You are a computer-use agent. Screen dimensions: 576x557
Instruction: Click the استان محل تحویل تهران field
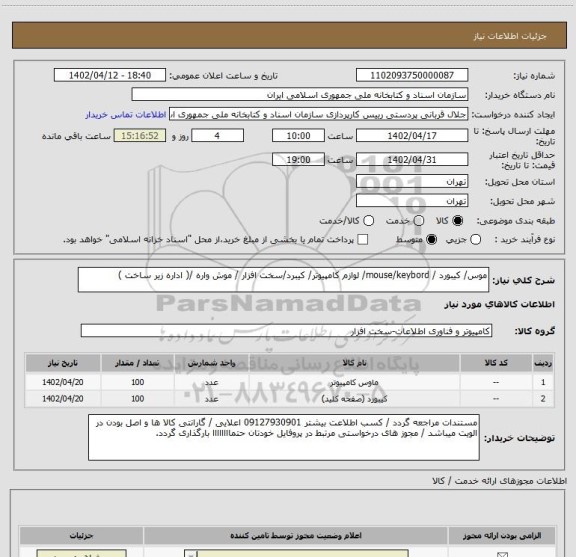pyautogui.click(x=412, y=182)
